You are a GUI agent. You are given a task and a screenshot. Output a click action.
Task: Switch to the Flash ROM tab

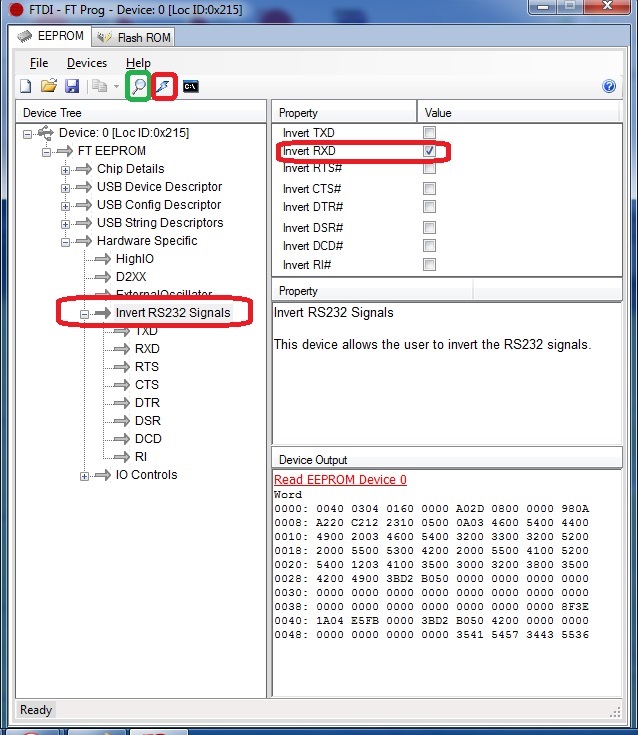coord(134,38)
